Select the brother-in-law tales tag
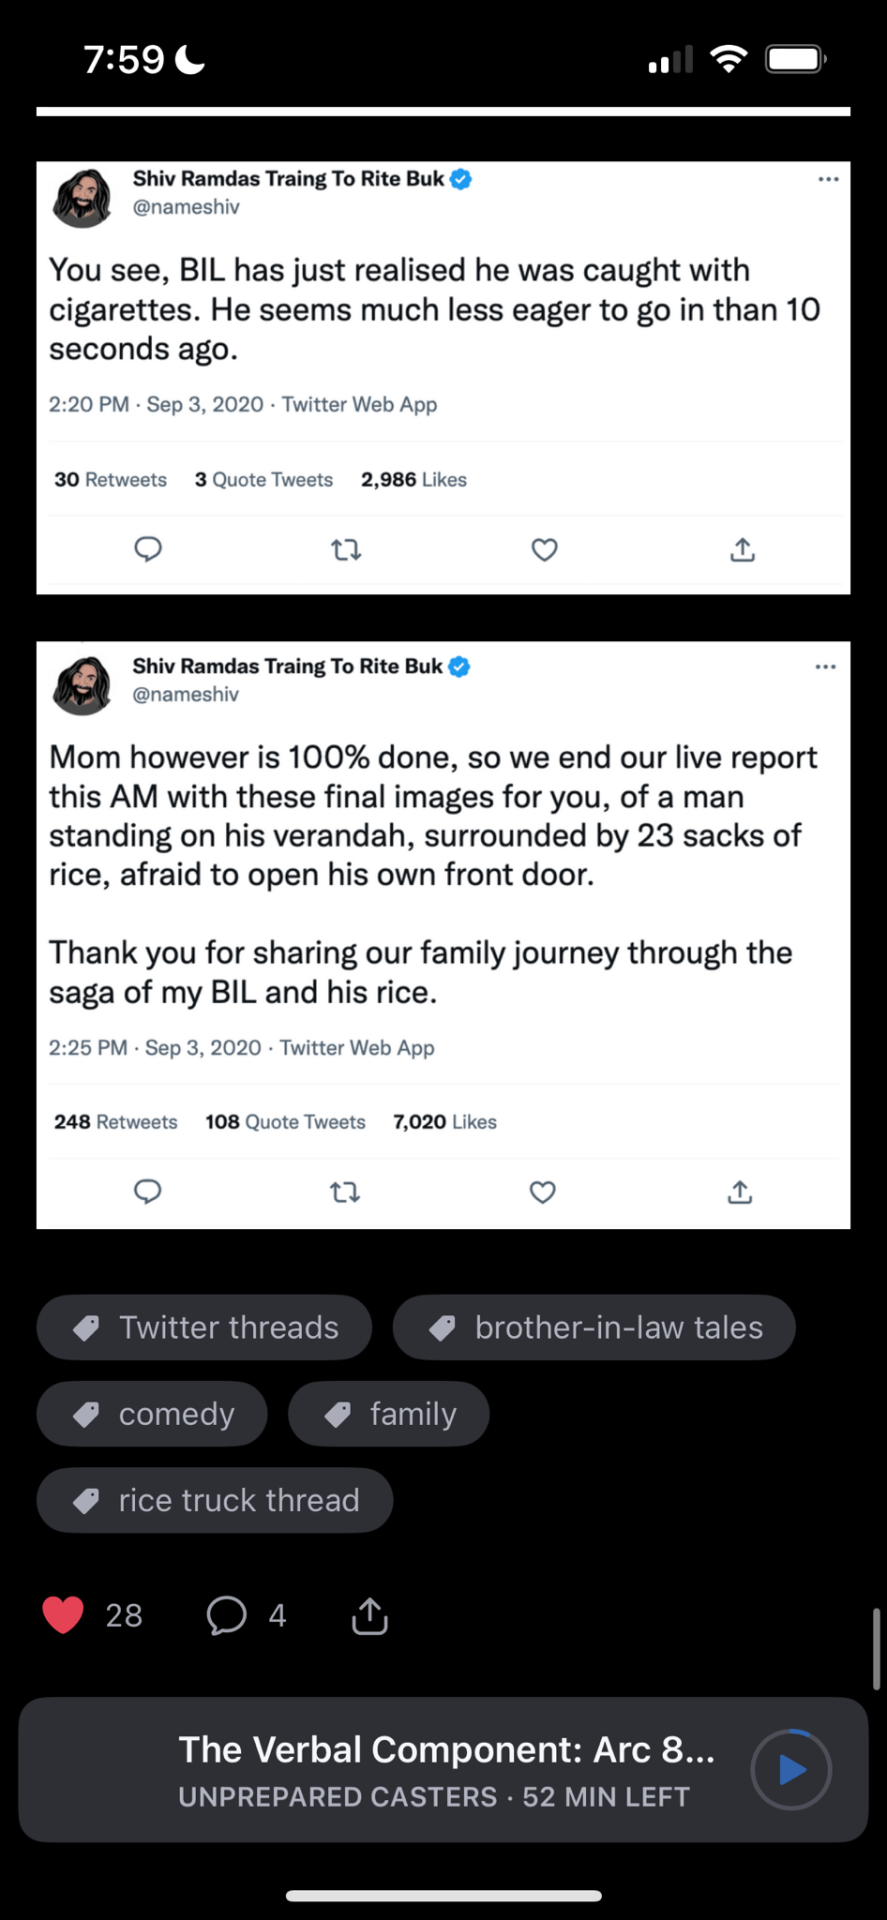 pyautogui.click(x=594, y=1327)
